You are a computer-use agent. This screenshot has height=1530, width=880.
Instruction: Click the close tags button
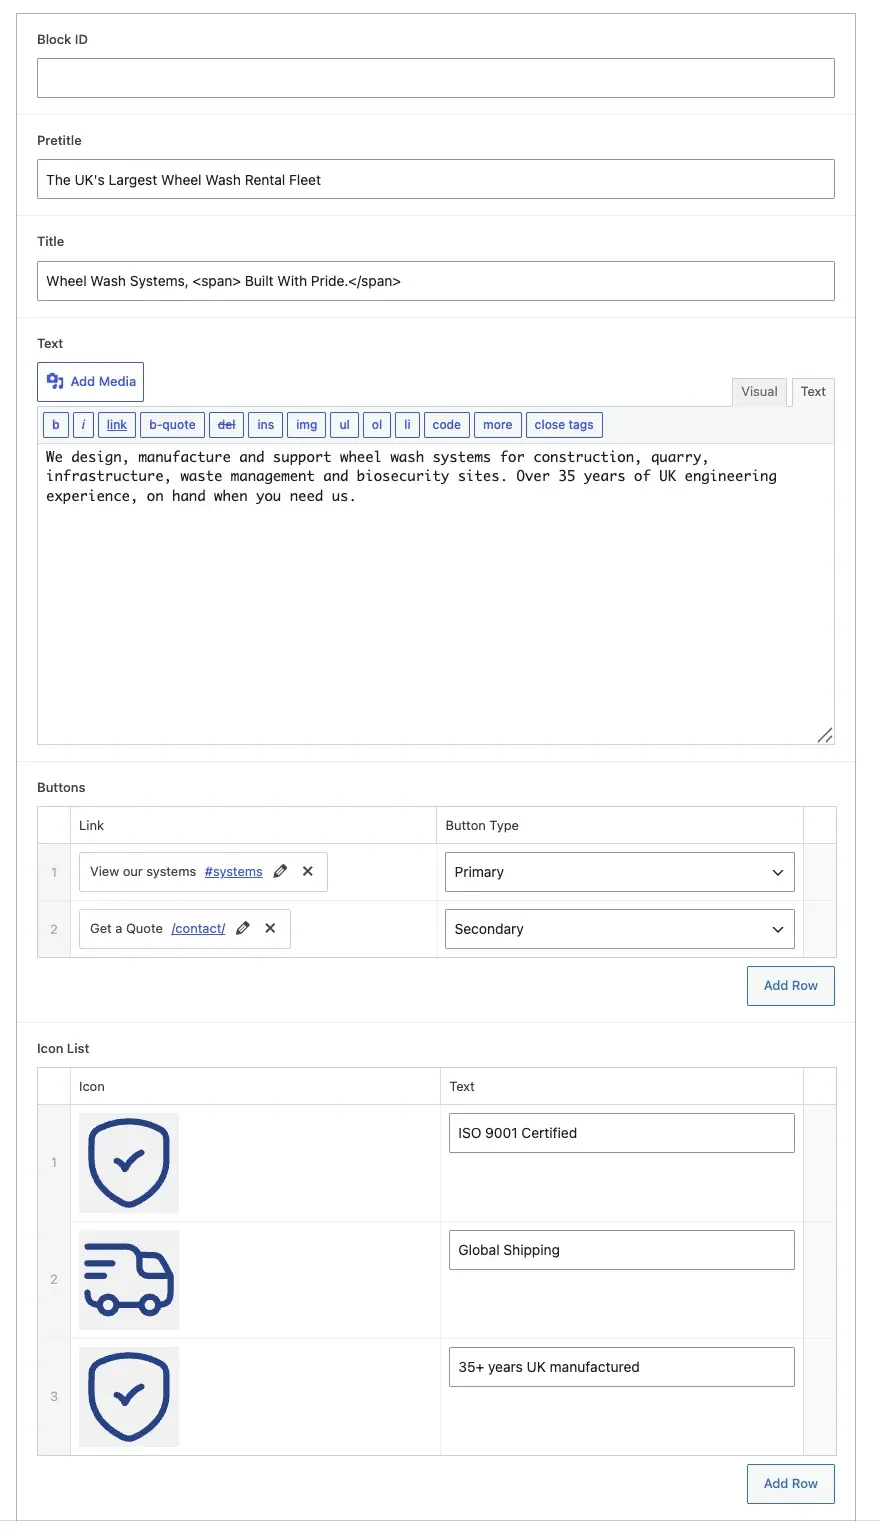pos(564,425)
